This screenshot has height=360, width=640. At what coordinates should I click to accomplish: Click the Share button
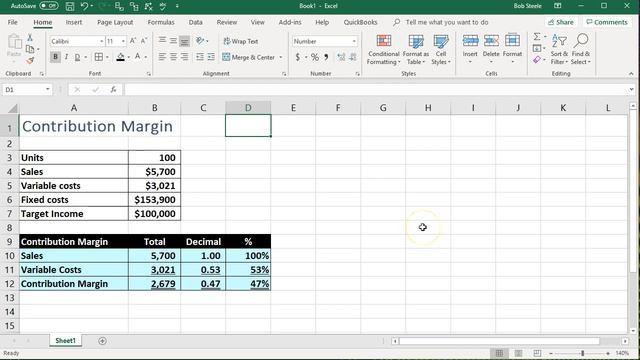click(x=561, y=22)
